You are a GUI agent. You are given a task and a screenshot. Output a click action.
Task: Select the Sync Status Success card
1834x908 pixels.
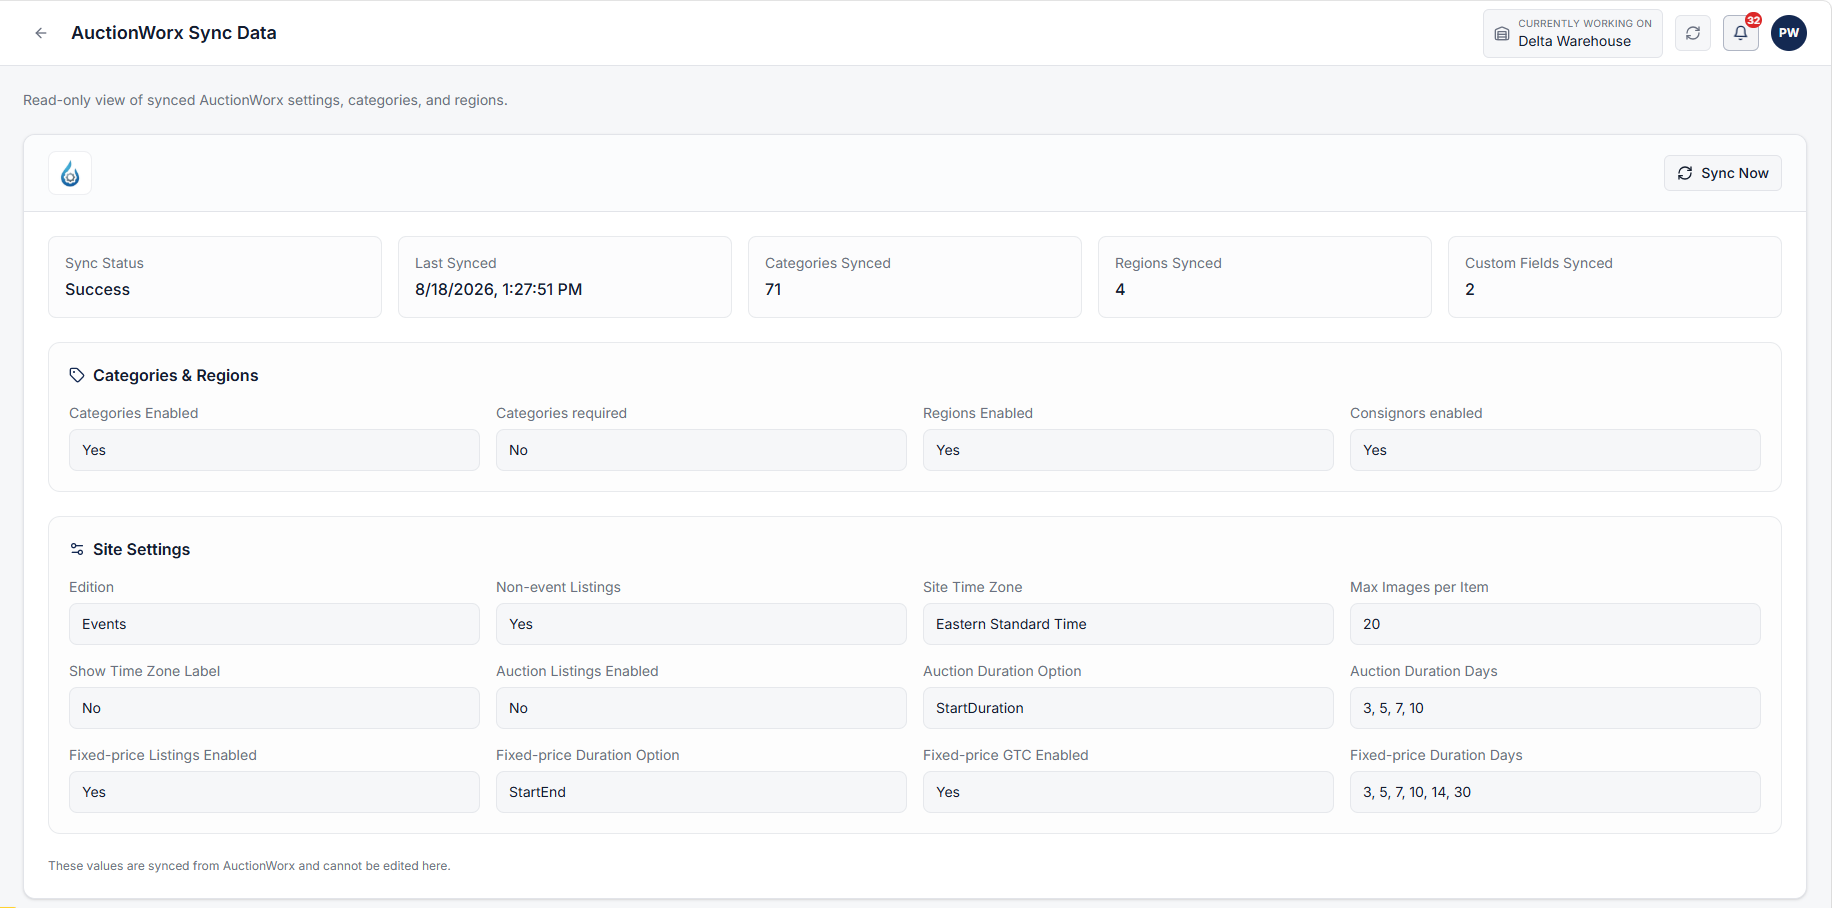tap(215, 277)
